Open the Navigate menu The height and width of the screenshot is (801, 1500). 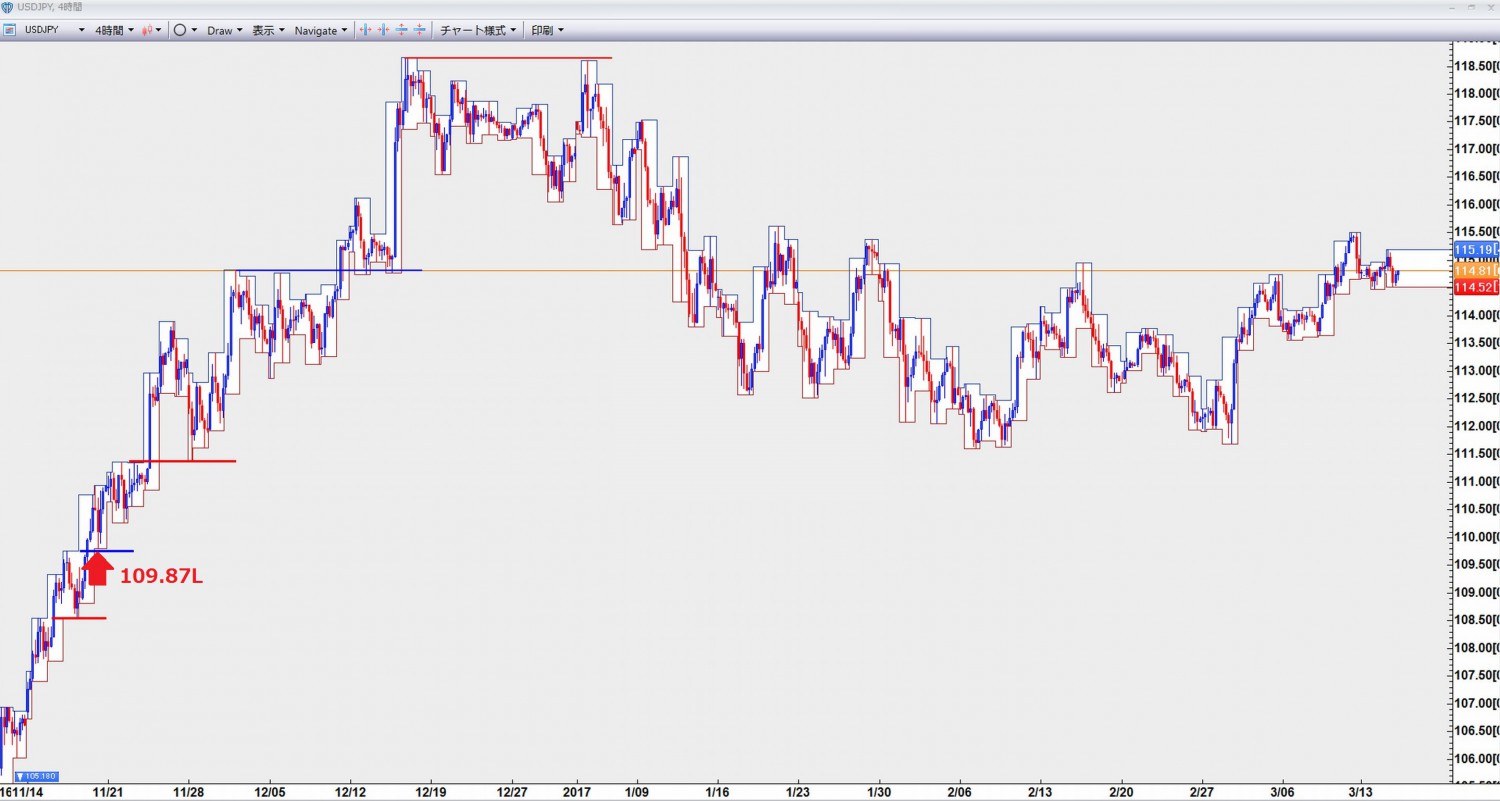(321, 30)
